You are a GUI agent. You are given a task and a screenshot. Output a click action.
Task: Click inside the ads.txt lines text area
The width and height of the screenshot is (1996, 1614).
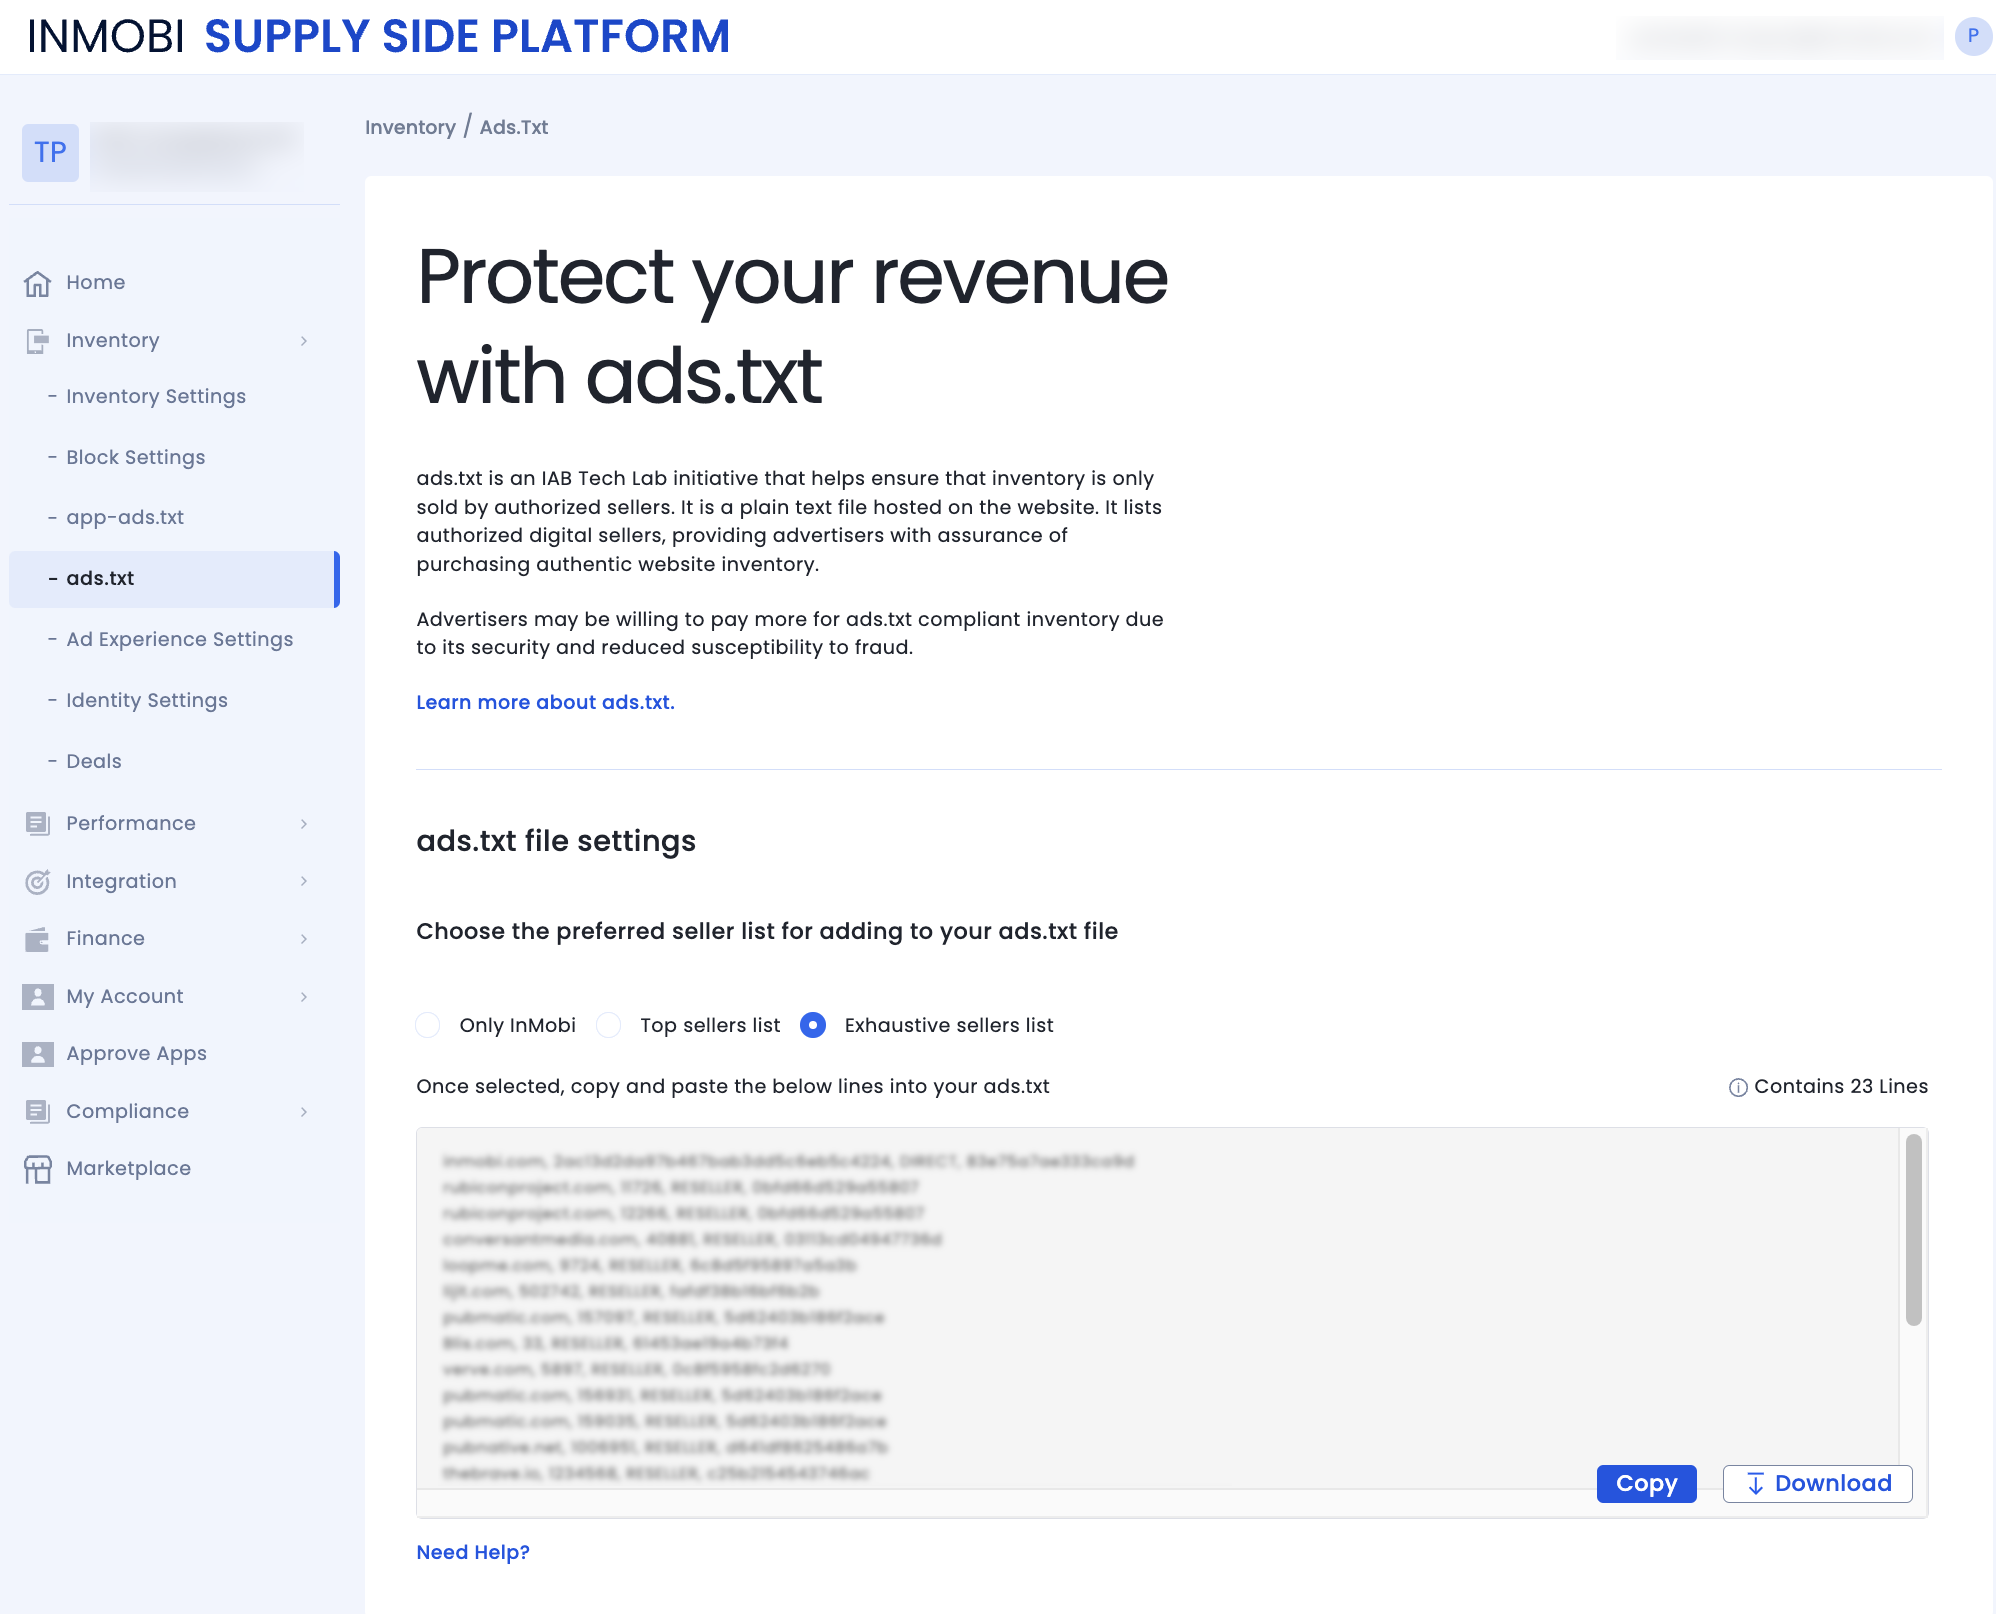point(1157,1308)
